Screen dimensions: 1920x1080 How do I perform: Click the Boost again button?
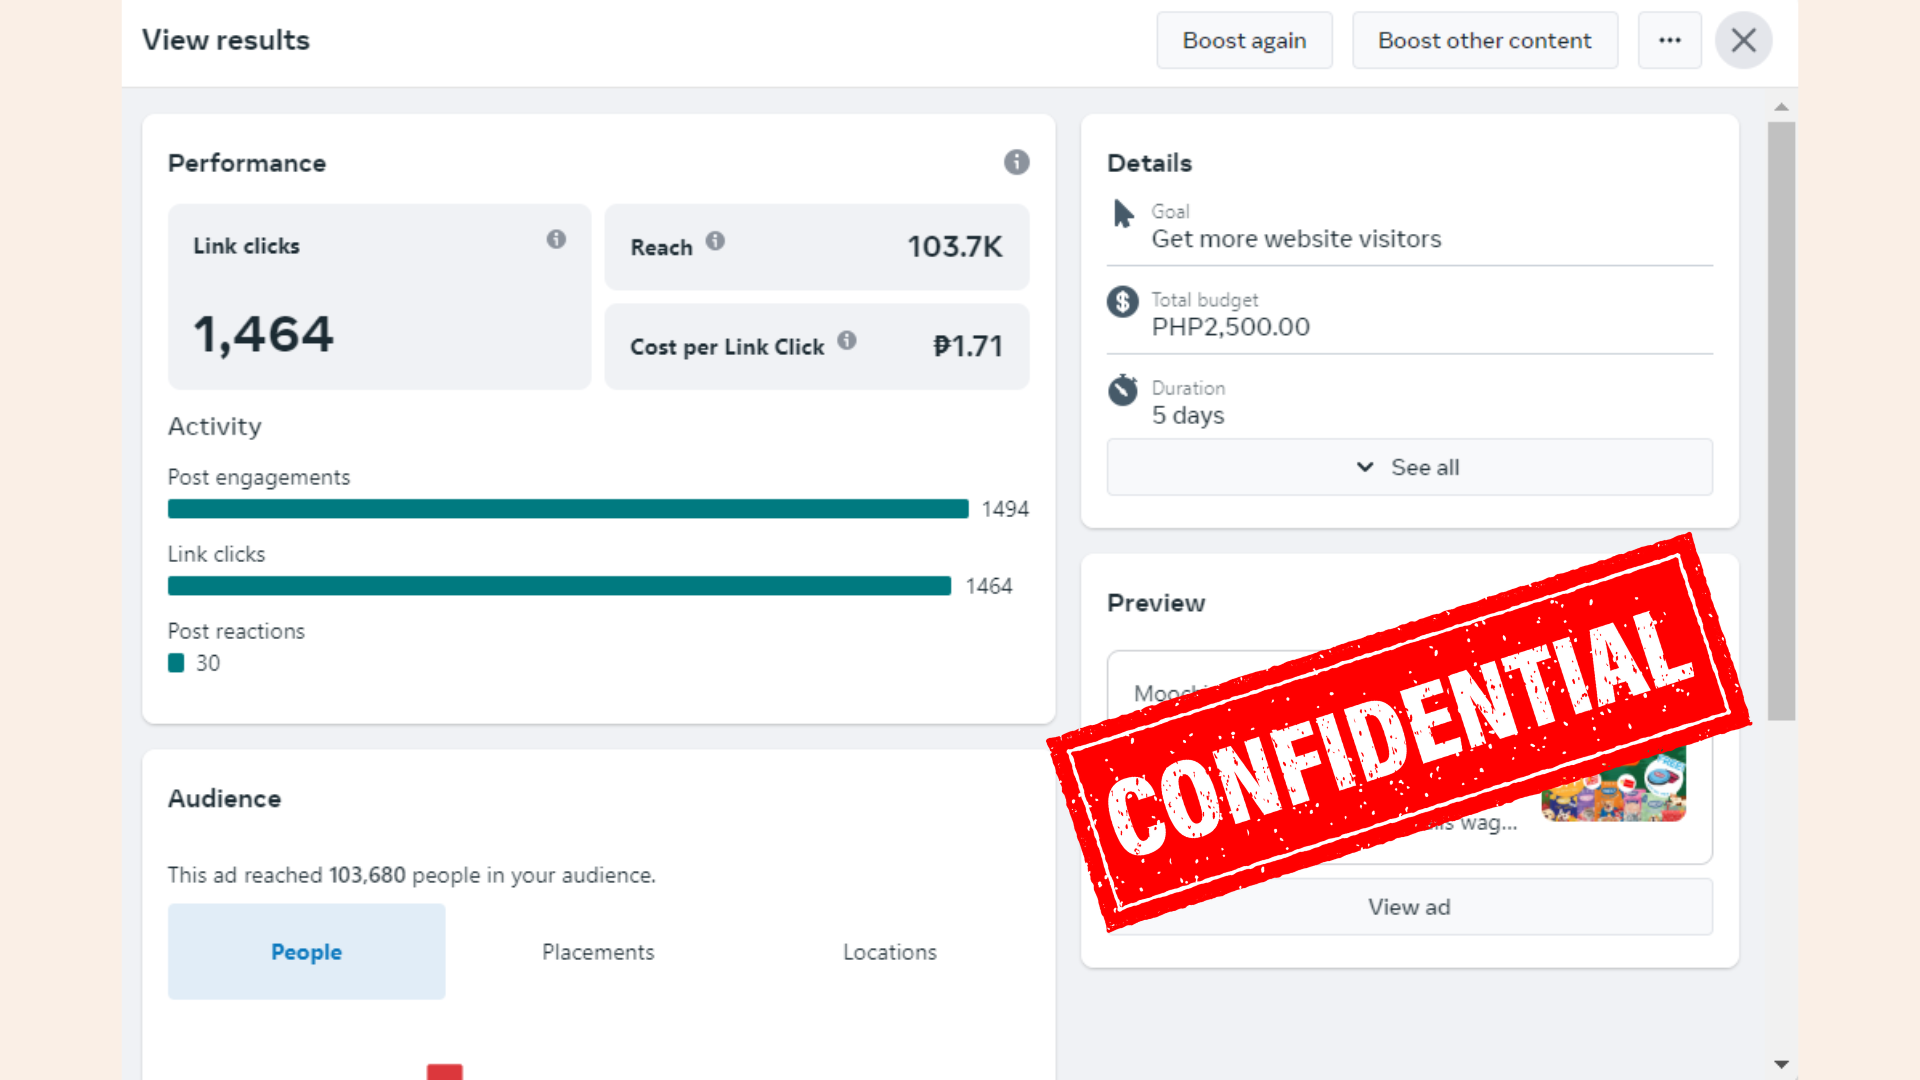coord(1244,40)
